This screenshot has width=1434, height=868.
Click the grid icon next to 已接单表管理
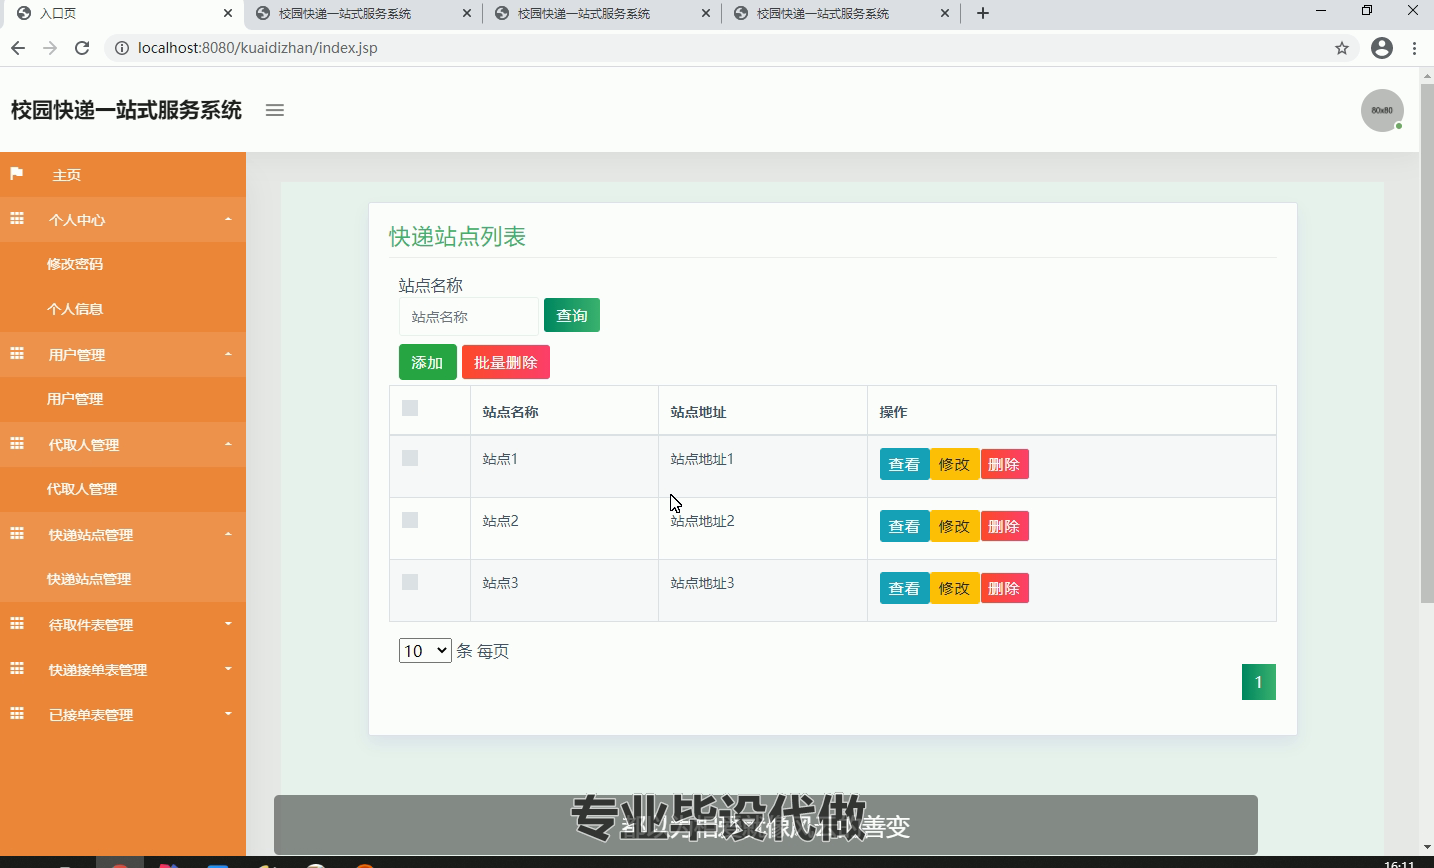pyautogui.click(x=17, y=713)
